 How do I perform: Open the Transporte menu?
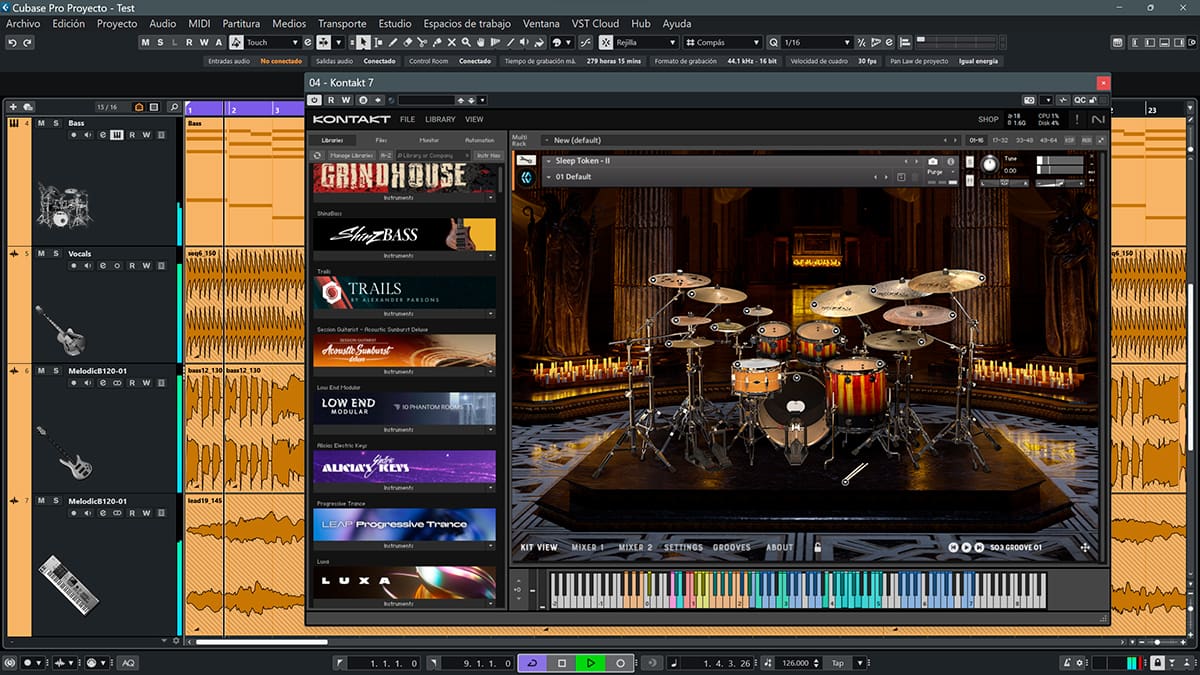tap(342, 23)
